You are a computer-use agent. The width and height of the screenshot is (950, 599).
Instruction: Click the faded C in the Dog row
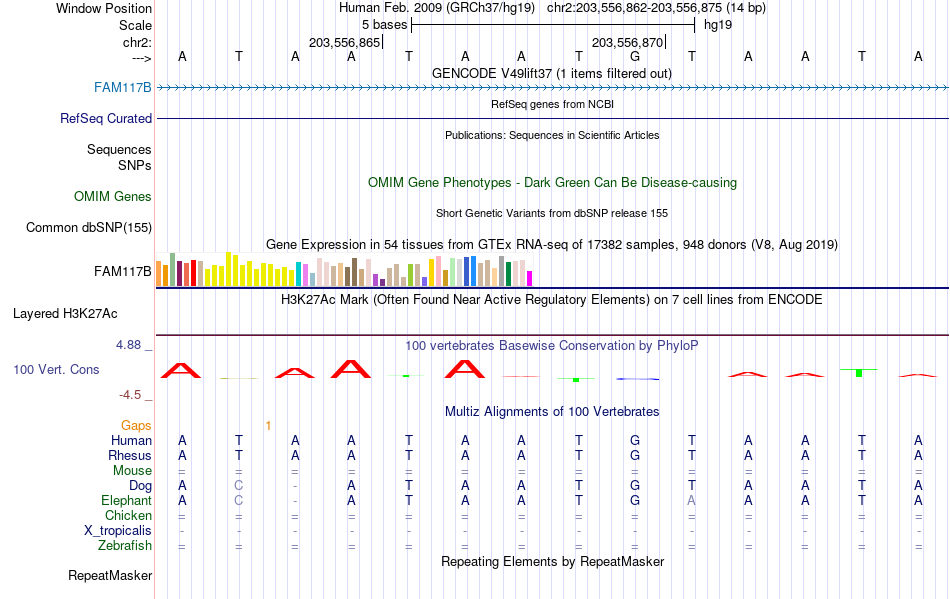point(239,485)
